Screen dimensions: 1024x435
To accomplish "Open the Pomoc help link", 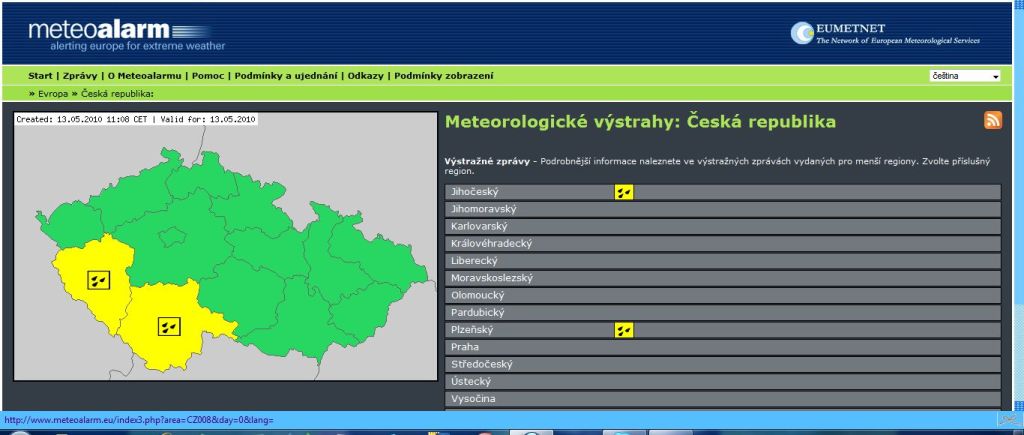I will 207,76.
